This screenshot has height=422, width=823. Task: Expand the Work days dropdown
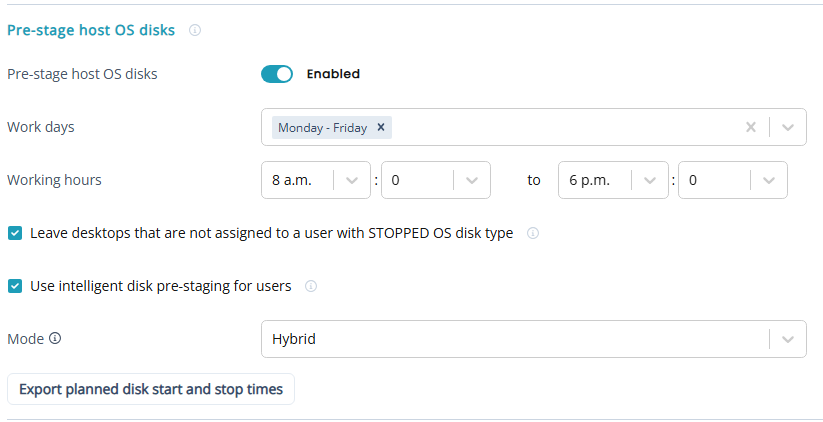(788, 127)
